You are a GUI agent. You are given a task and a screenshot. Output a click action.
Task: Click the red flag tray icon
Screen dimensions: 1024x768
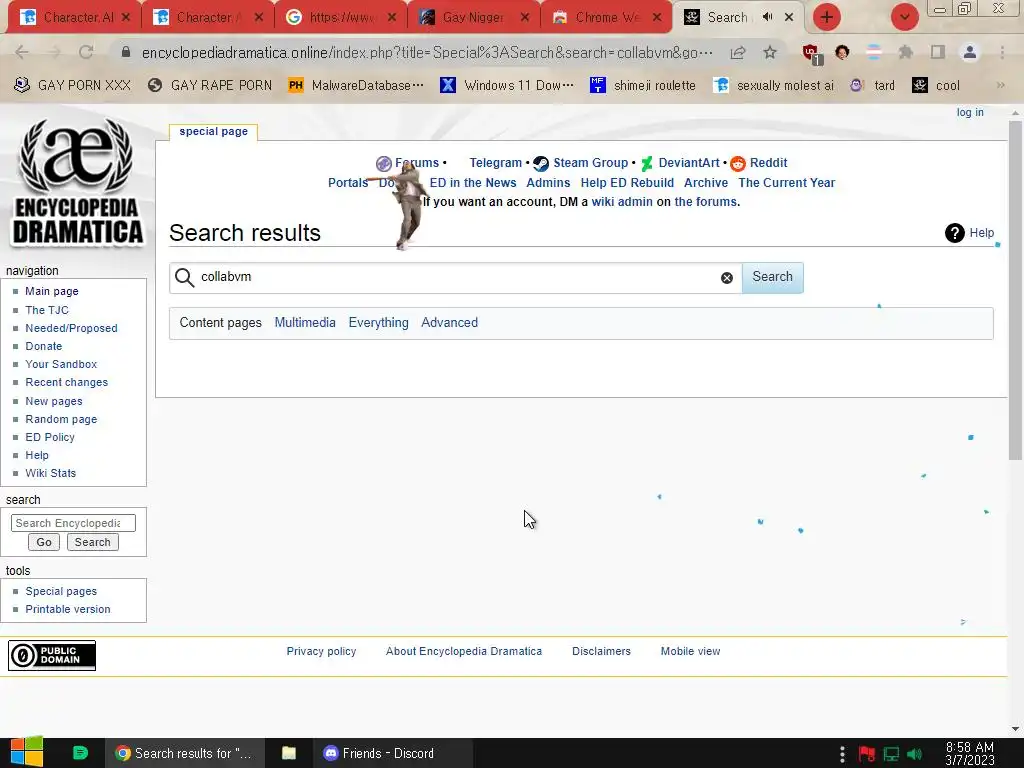pos(867,754)
